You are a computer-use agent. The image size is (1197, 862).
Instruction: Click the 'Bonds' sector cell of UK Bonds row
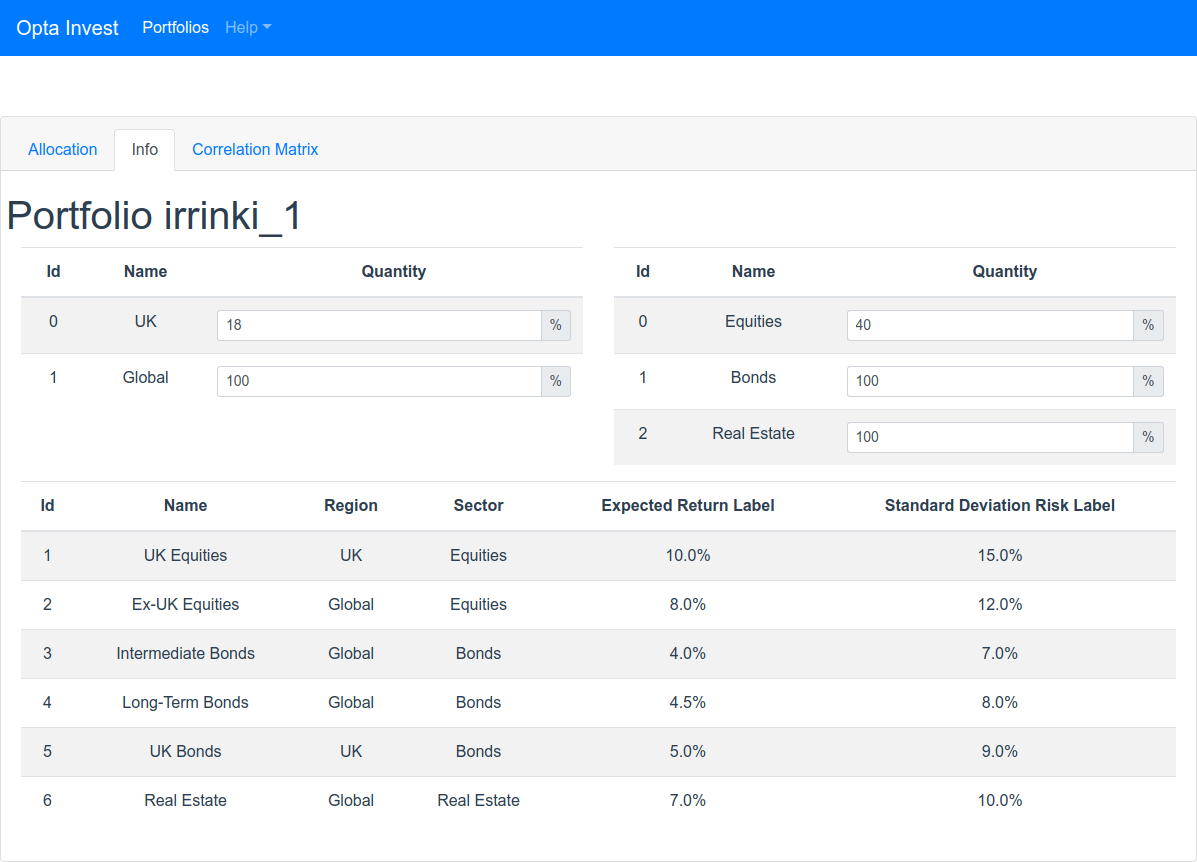pyautogui.click(x=479, y=751)
